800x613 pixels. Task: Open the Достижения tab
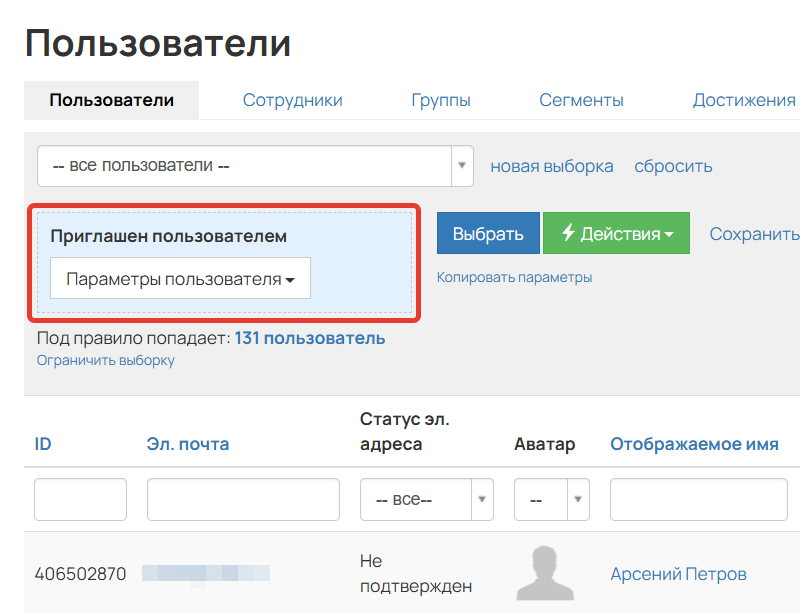tap(744, 100)
